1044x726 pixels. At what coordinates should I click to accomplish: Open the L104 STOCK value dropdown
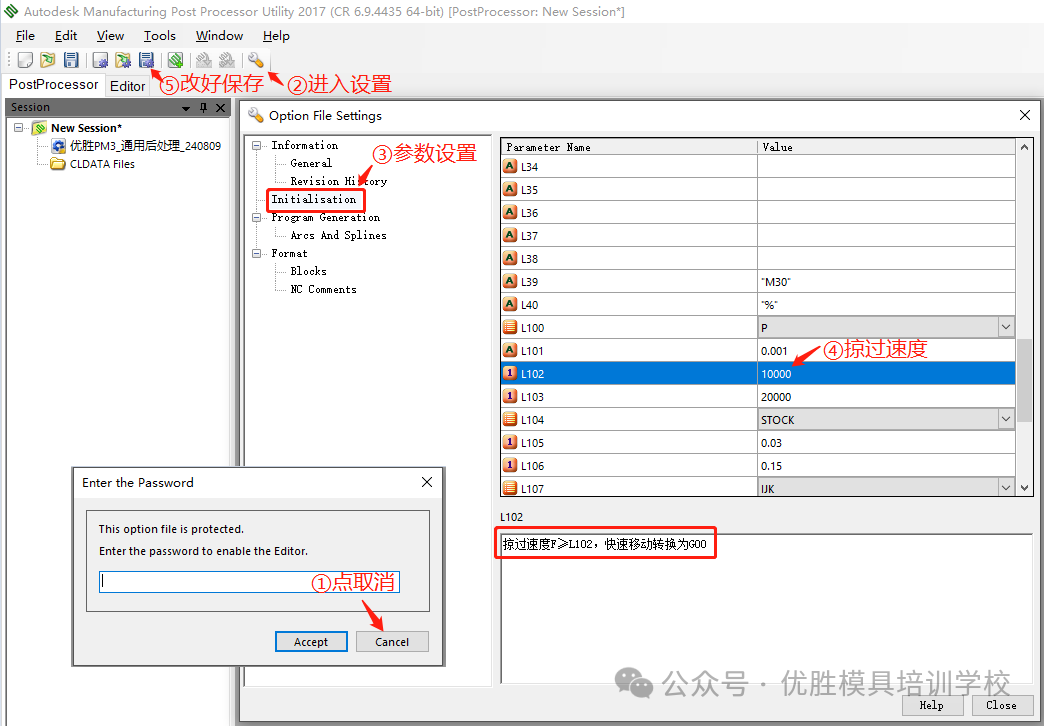click(1006, 419)
